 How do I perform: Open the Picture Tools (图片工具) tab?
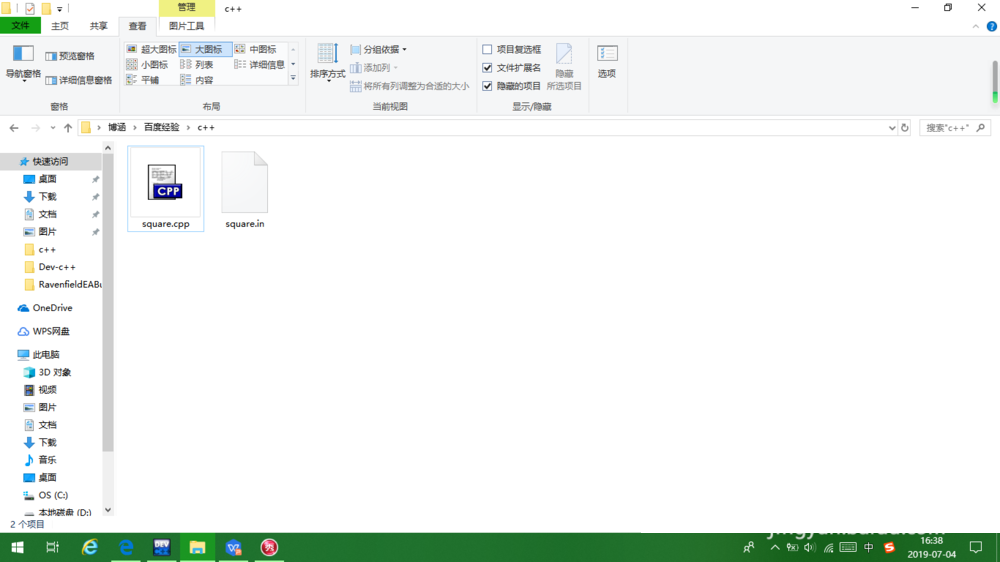[186, 26]
